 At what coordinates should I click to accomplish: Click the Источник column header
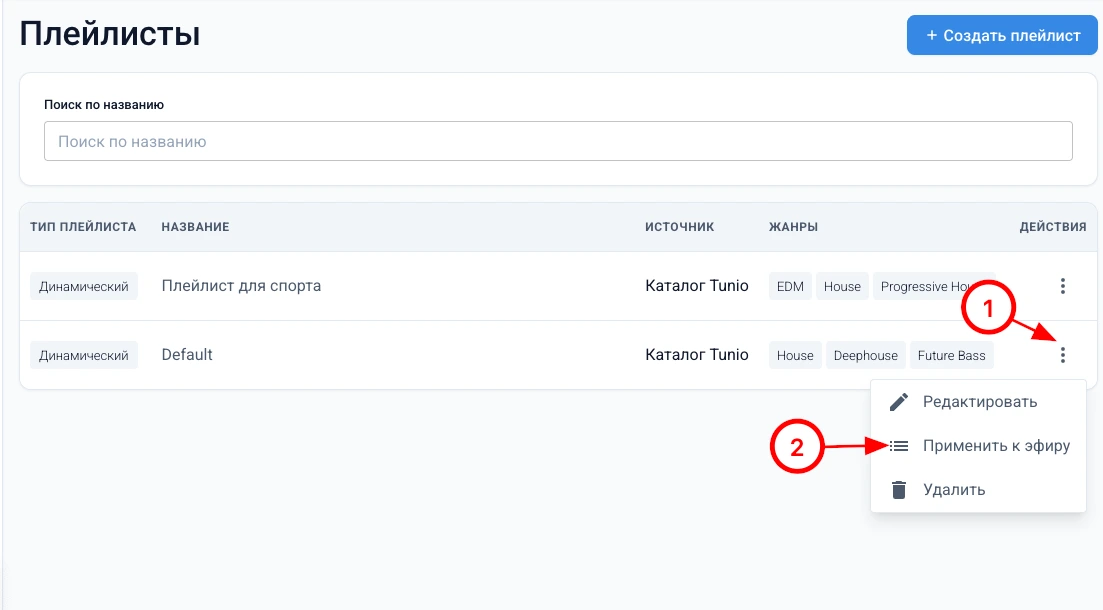(679, 227)
